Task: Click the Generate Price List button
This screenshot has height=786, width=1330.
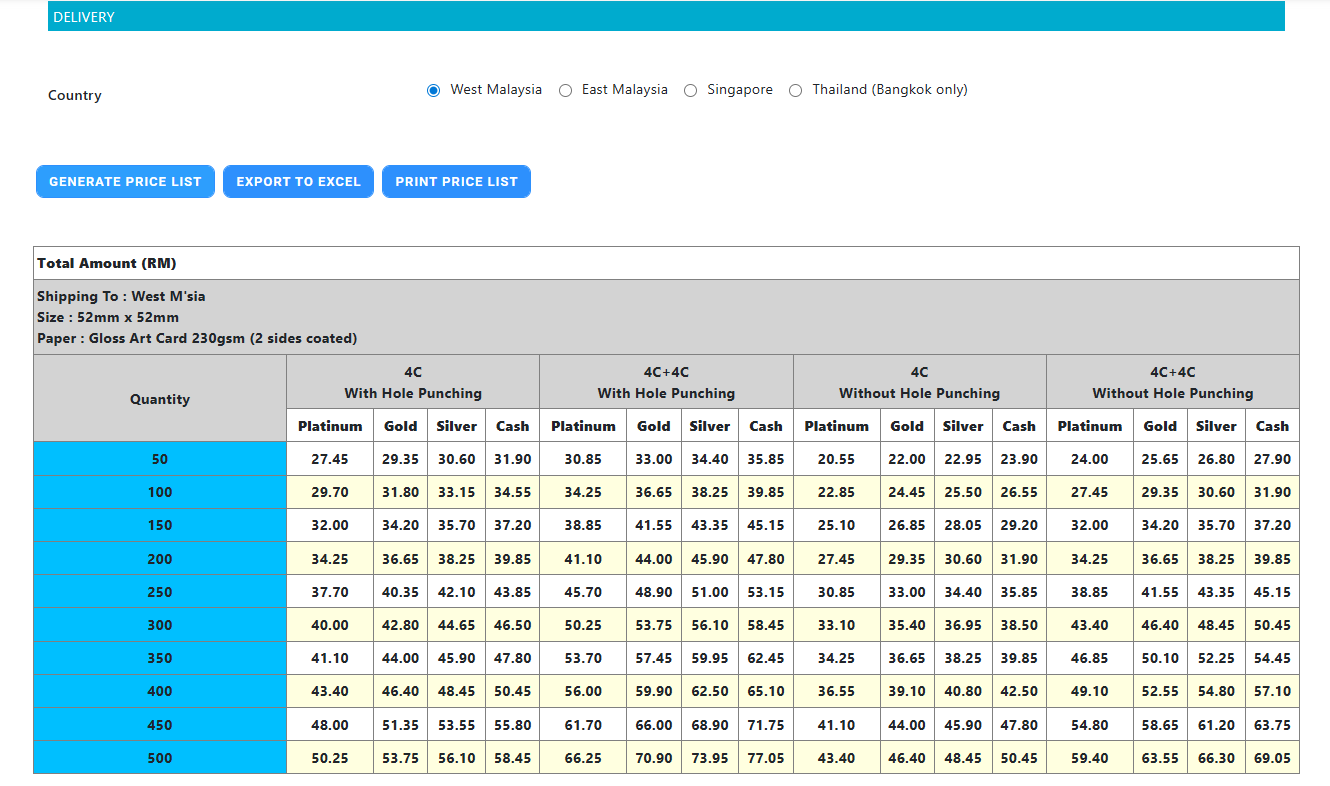Action: coord(125,182)
